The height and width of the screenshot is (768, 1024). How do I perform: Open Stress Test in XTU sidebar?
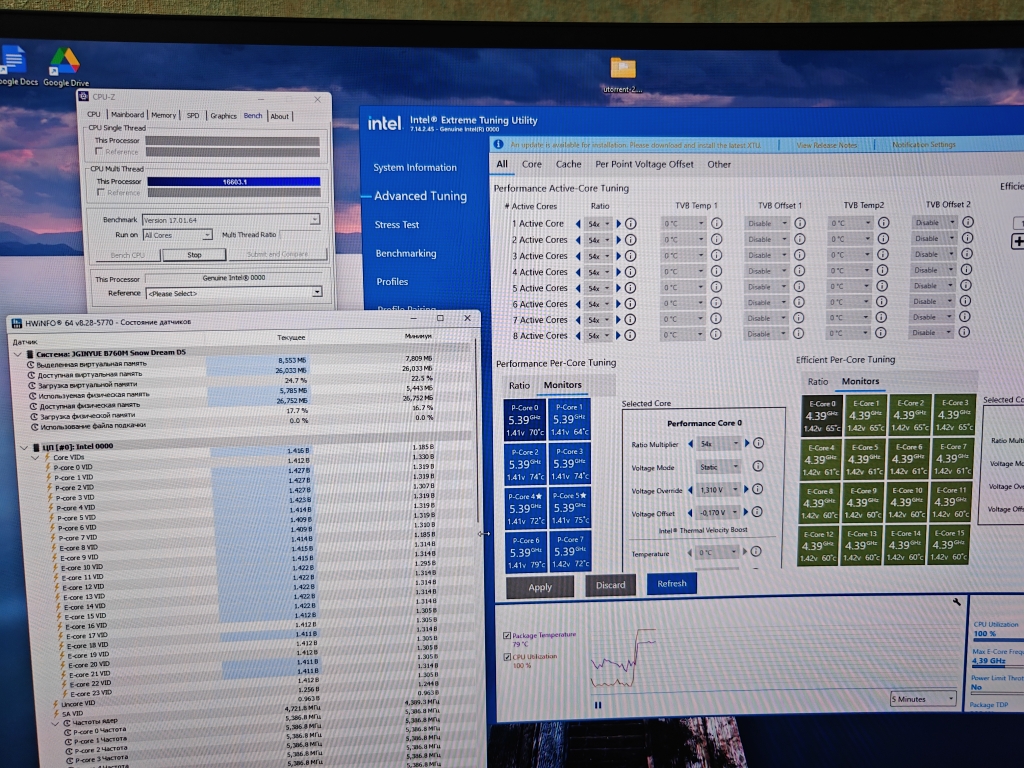397,225
